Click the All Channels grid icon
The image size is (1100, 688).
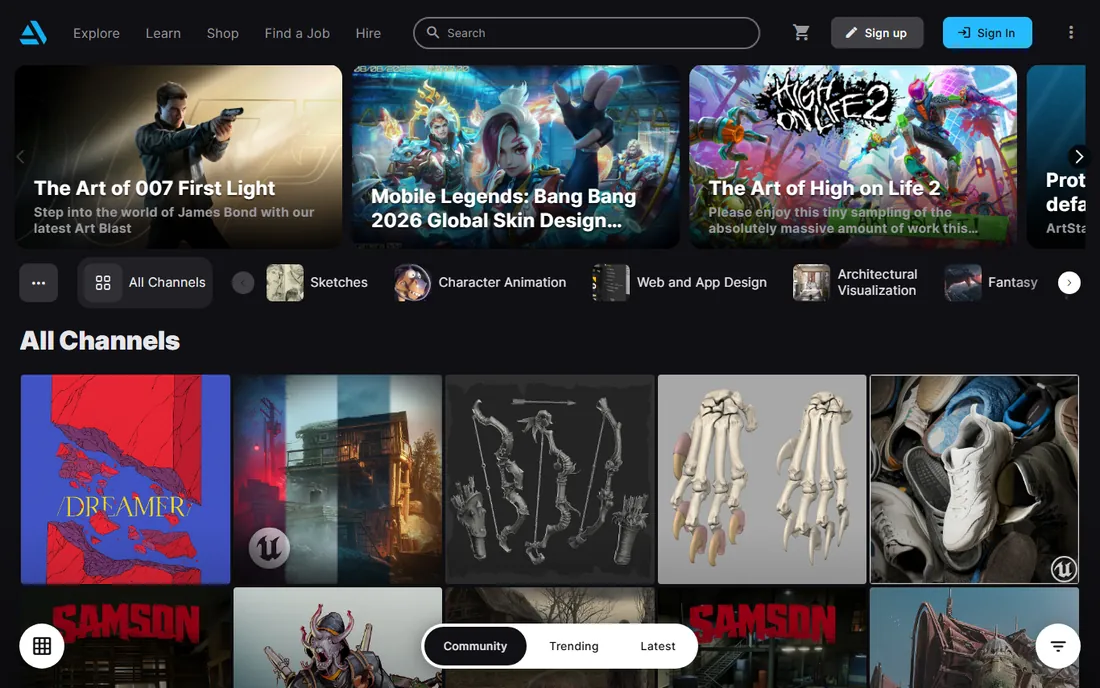click(103, 283)
